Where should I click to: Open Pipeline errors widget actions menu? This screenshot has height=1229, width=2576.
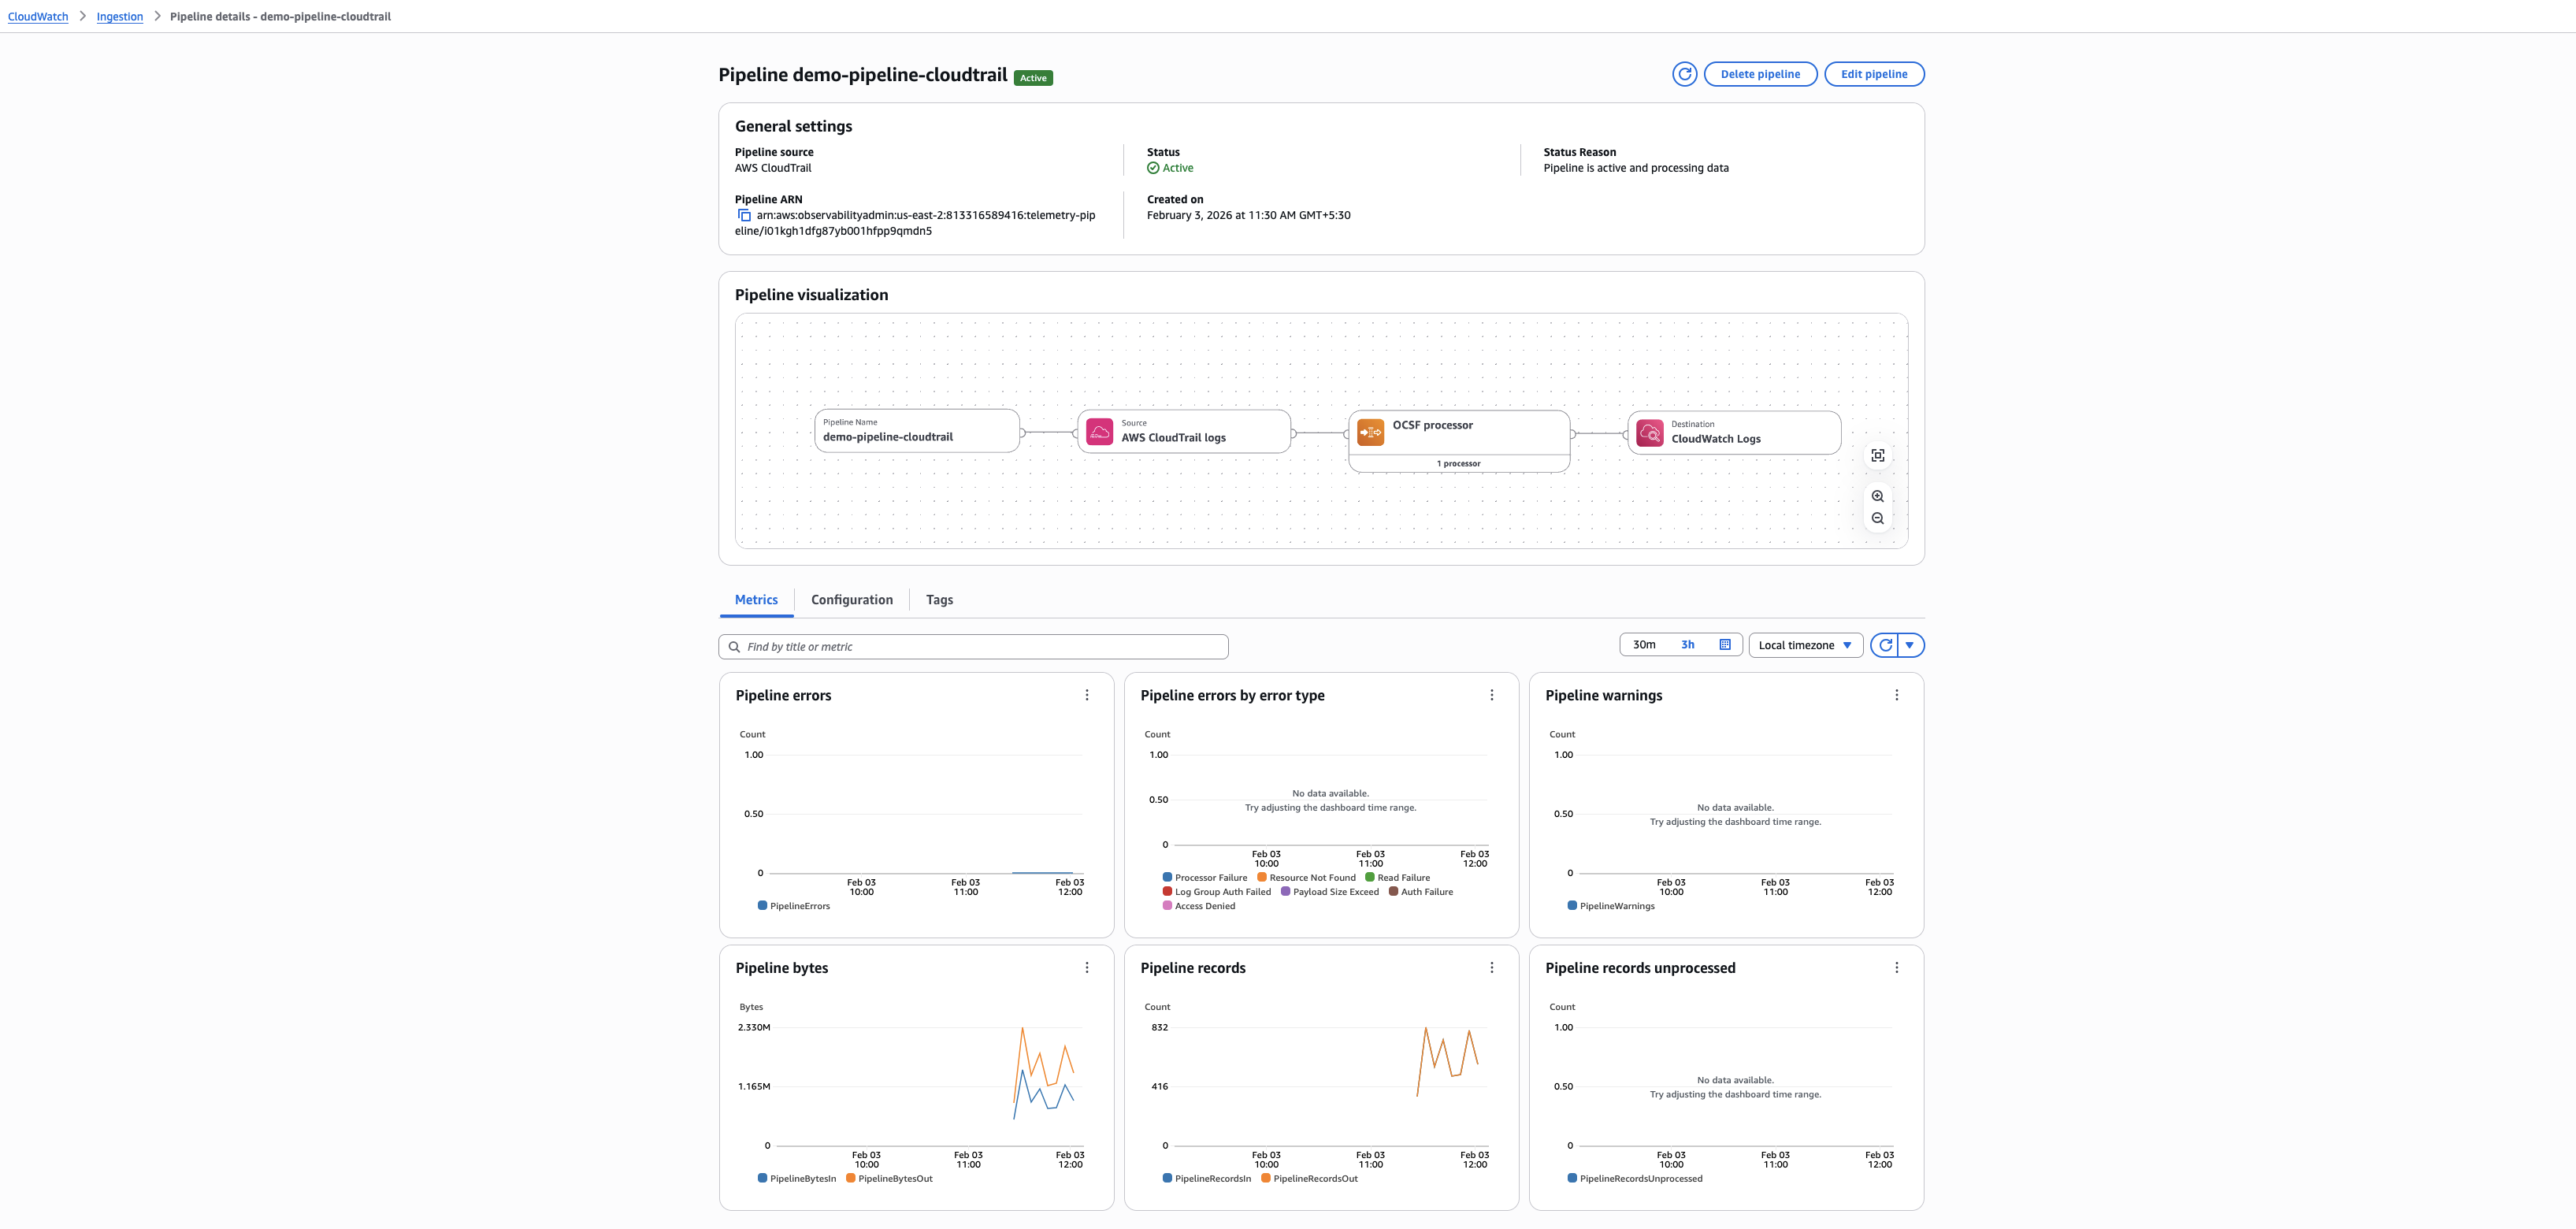(x=1087, y=695)
